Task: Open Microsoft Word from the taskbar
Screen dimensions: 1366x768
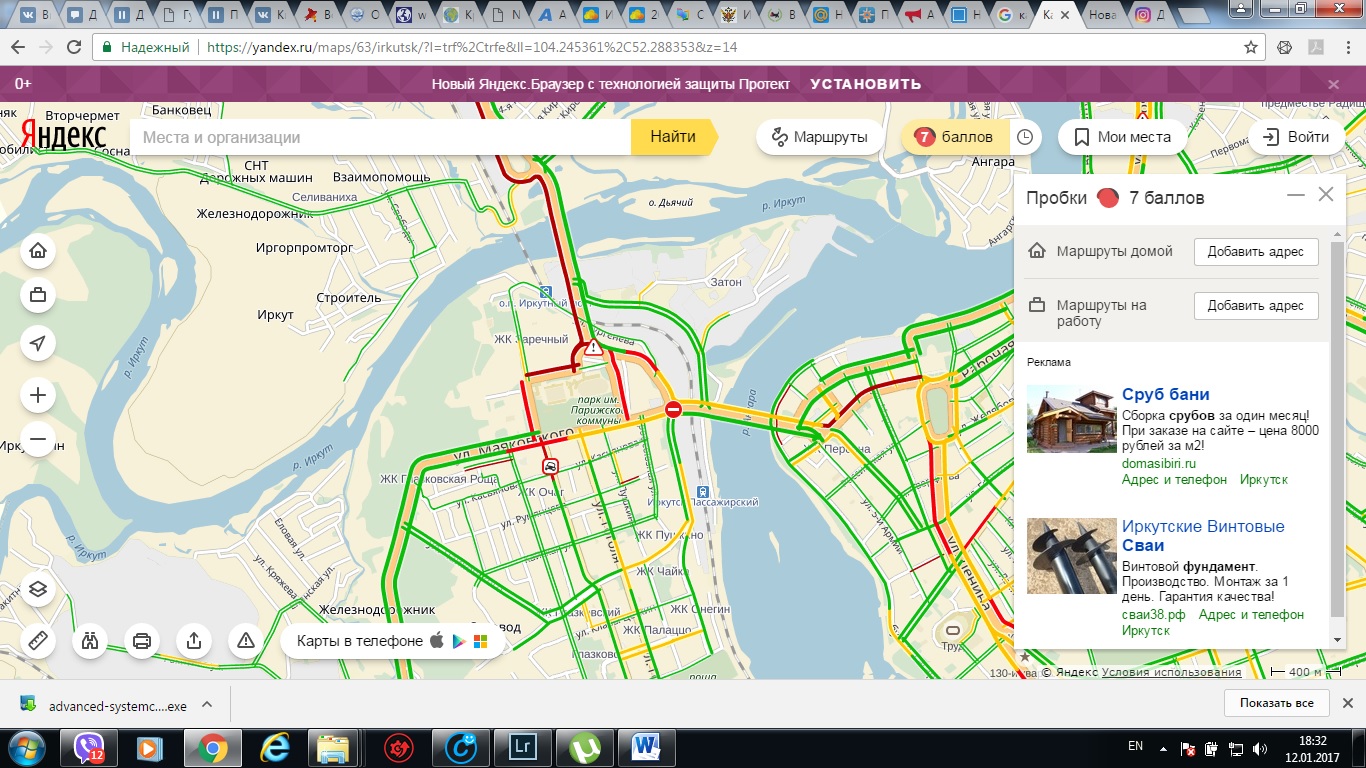Action: coord(645,747)
